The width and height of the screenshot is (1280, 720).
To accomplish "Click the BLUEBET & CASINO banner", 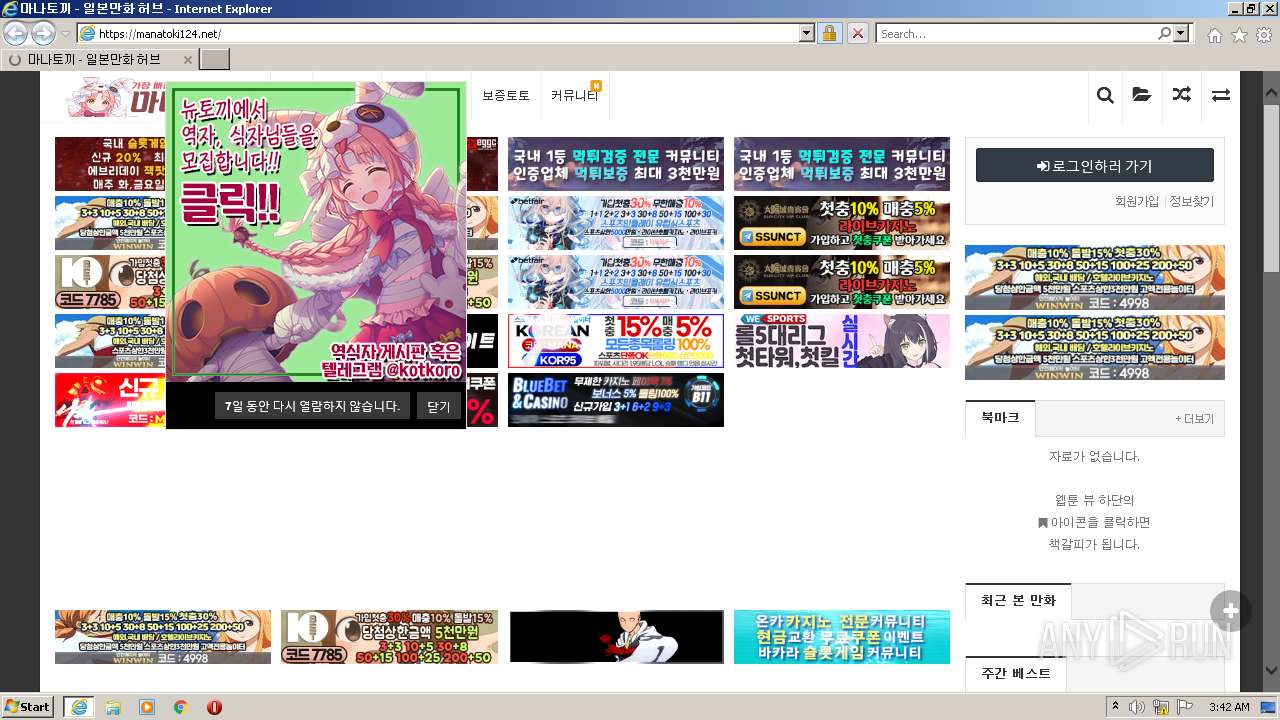I will pyautogui.click(x=615, y=400).
